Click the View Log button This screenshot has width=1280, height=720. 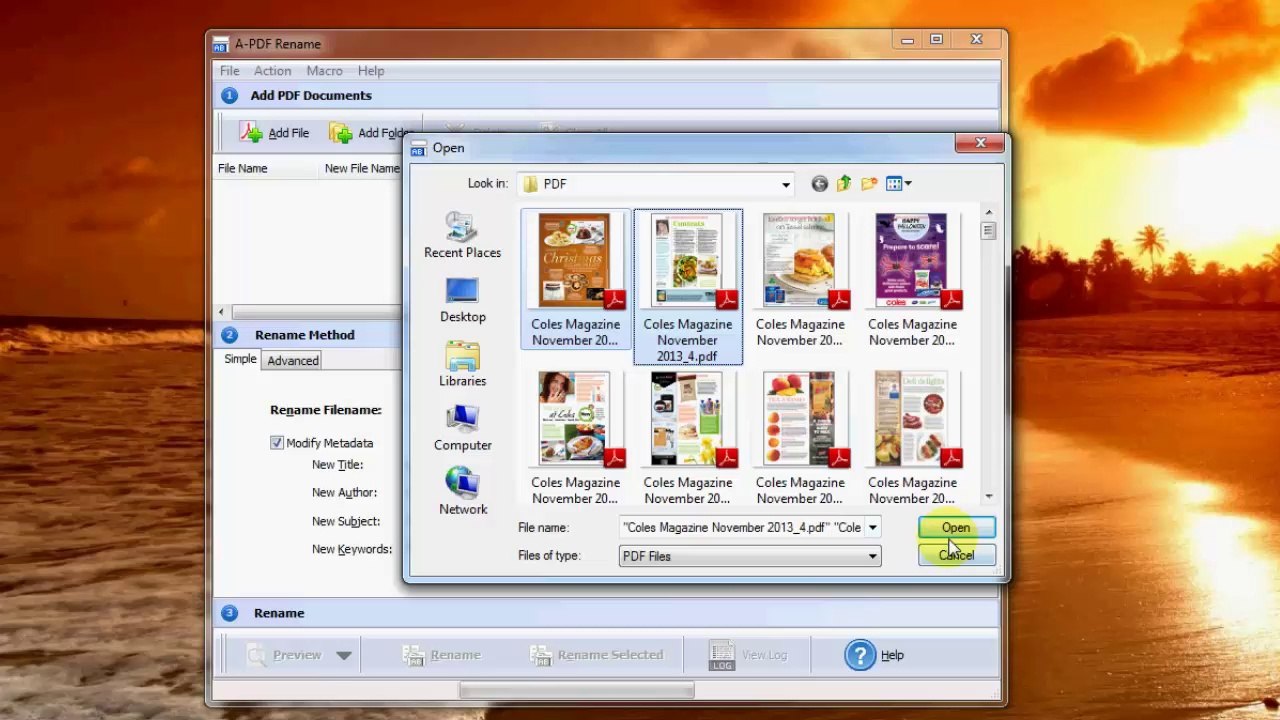point(748,655)
